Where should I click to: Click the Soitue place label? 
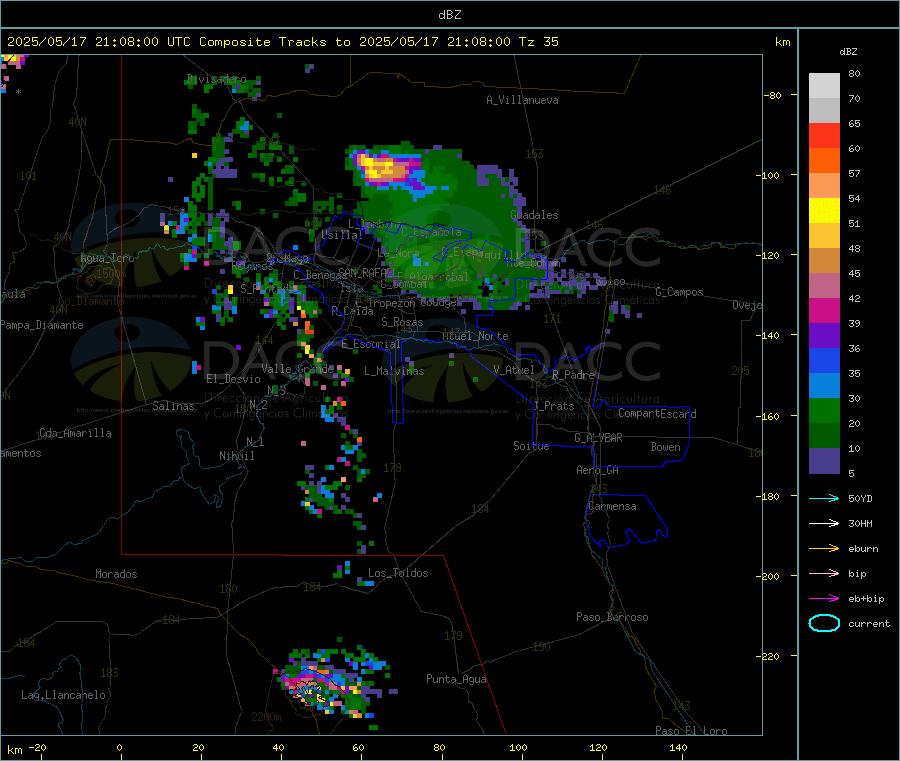point(531,446)
